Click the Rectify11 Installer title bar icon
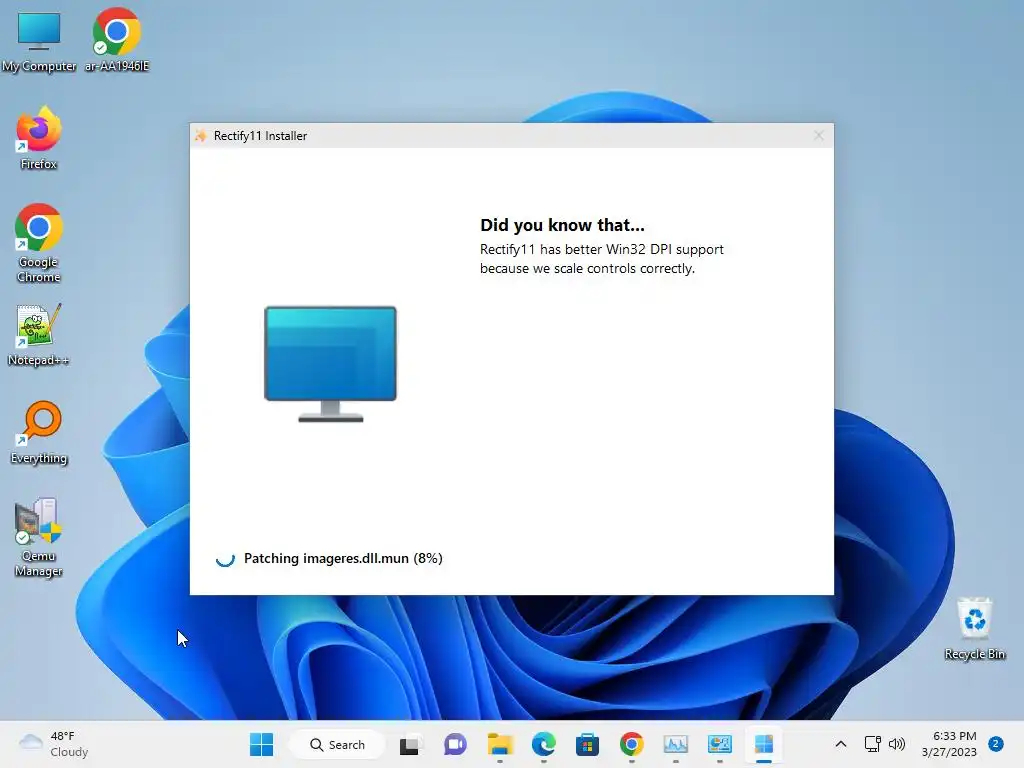 (x=200, y=135)
